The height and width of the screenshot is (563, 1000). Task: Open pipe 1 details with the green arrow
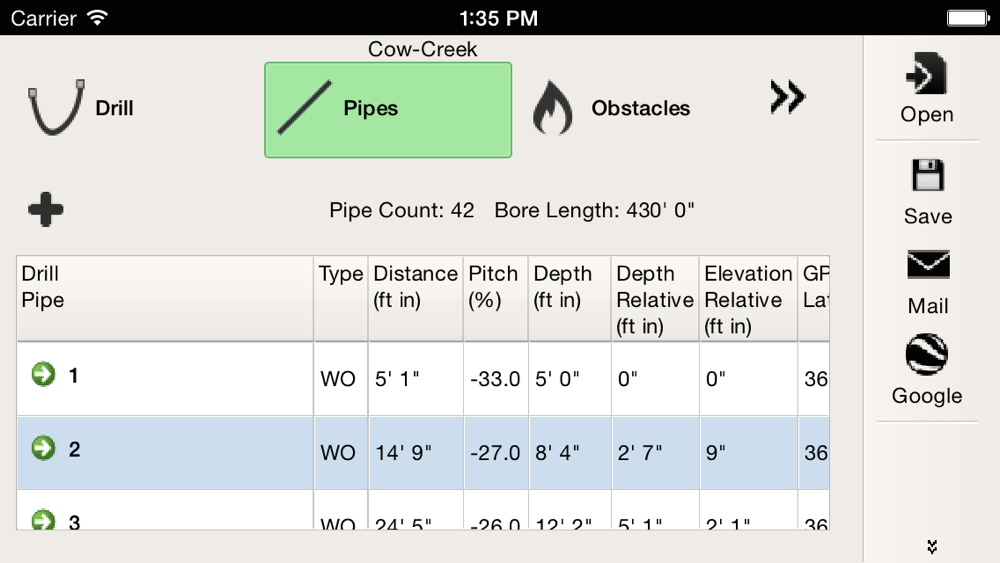pyautogui.click(x=43, y=374)
